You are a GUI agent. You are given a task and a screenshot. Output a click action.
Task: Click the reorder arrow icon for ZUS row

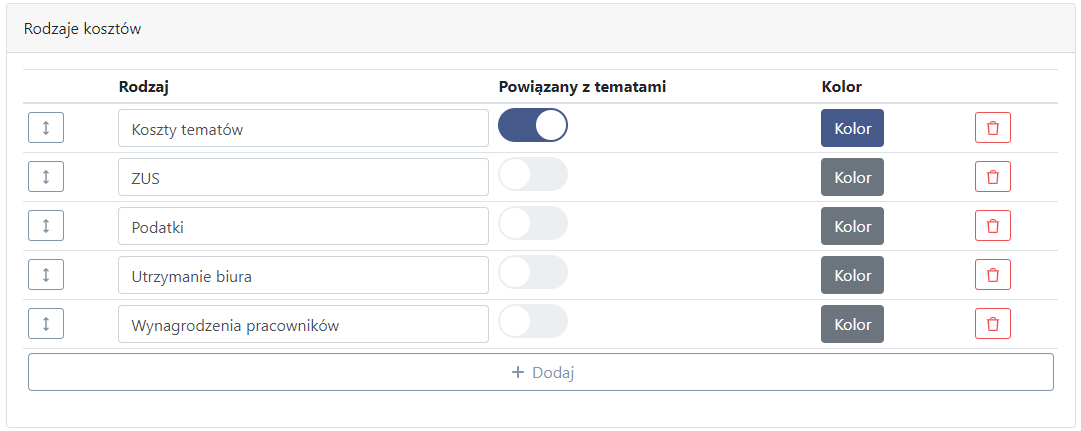(46, 177)
